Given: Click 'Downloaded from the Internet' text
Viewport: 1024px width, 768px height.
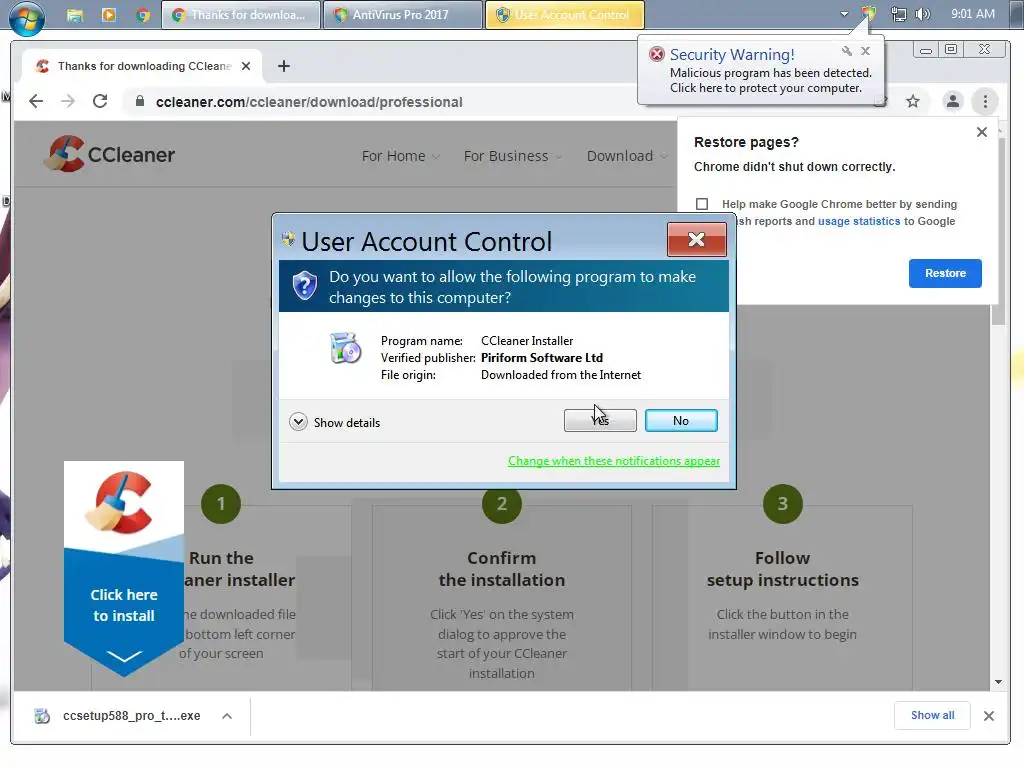Looking at the screenshot, I should tap(561, 375).
